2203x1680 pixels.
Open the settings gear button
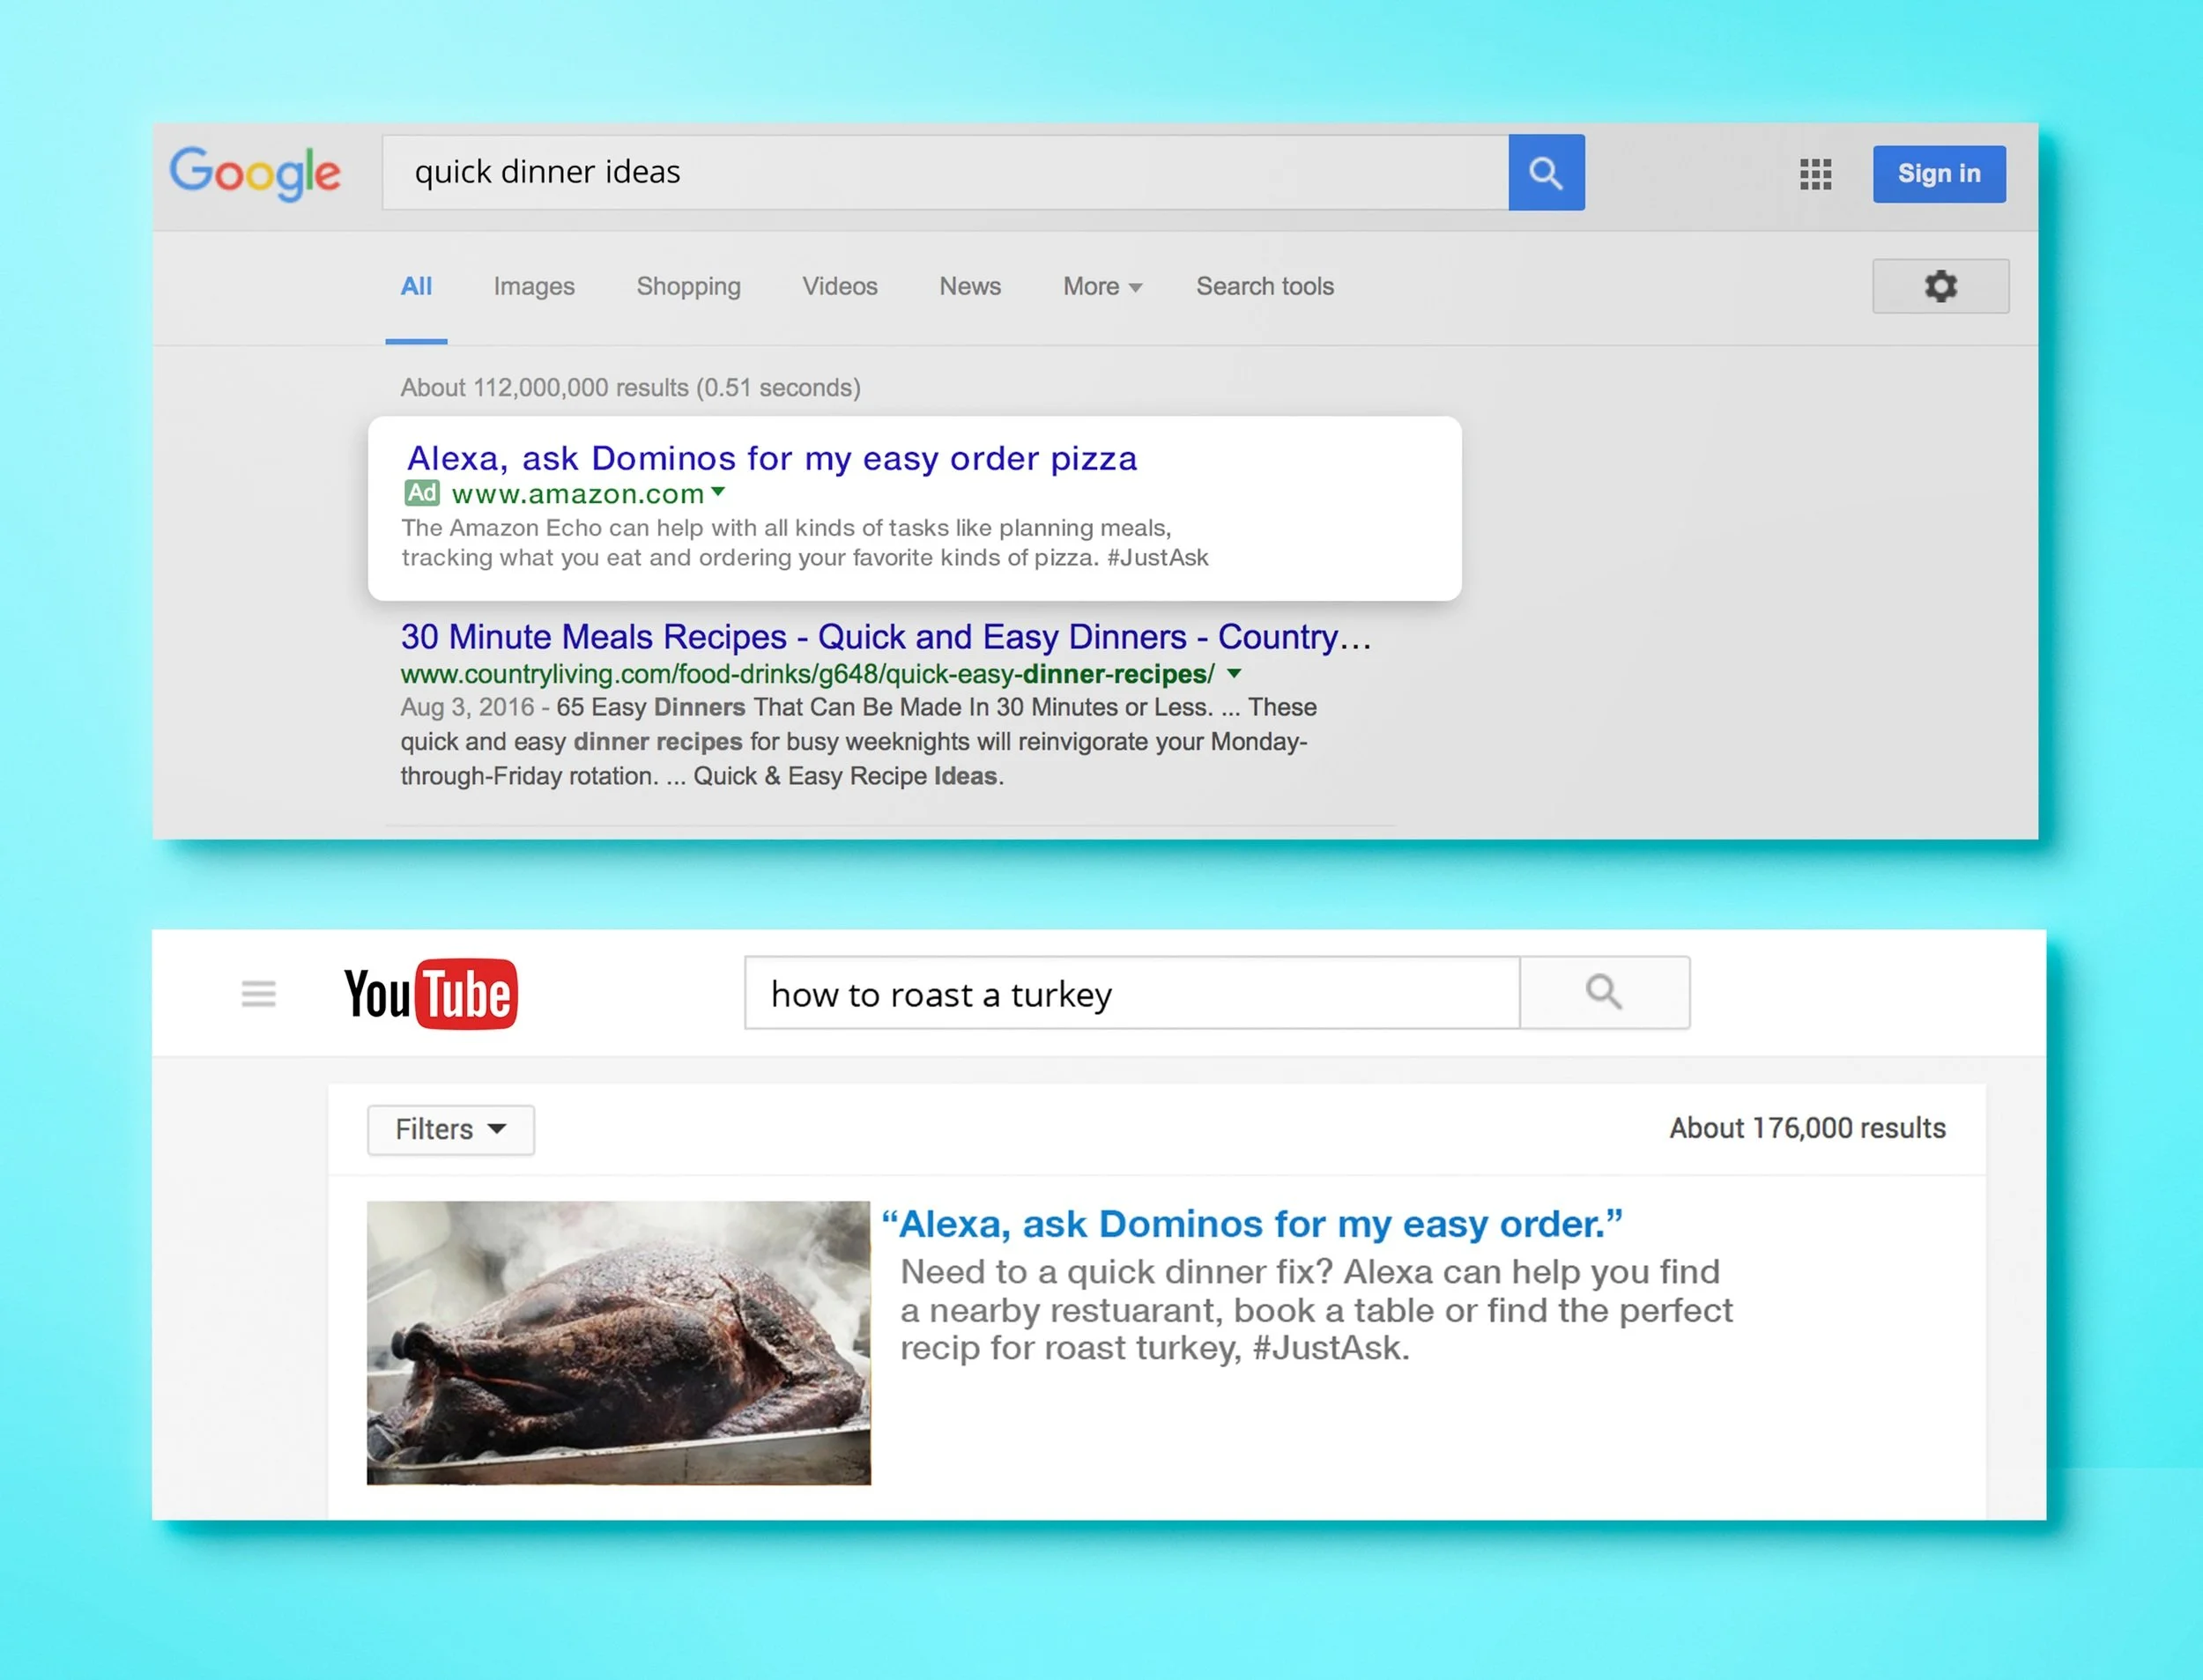1939,286
